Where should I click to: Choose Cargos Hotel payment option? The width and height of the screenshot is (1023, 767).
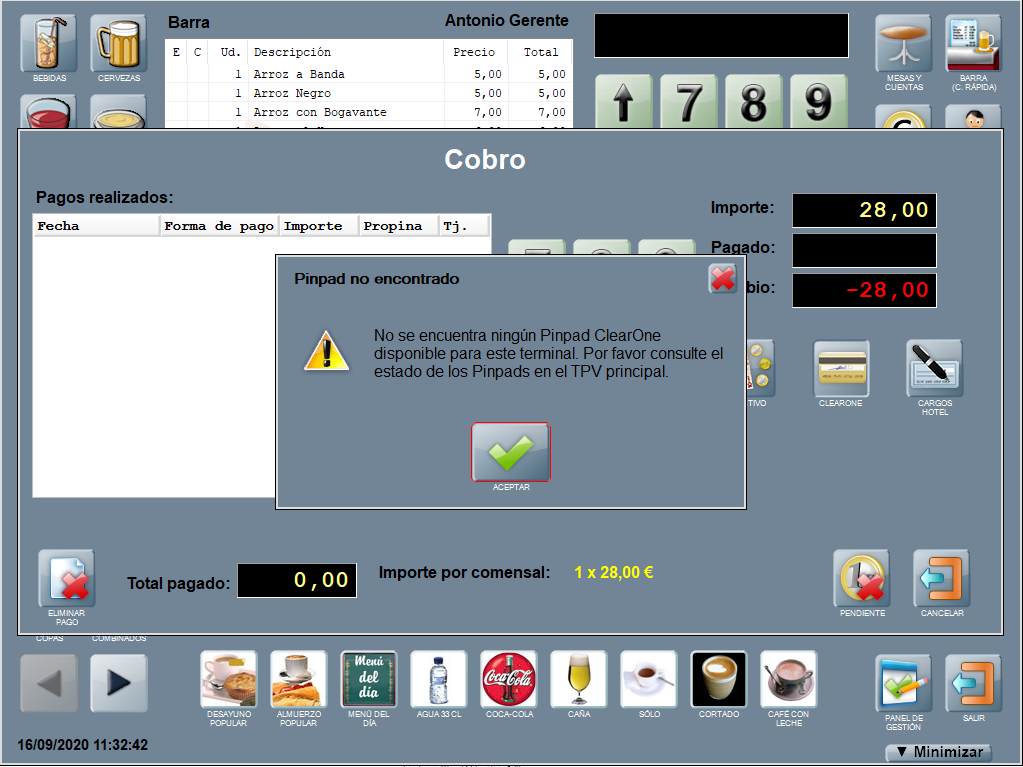click(x=934, y=369)
